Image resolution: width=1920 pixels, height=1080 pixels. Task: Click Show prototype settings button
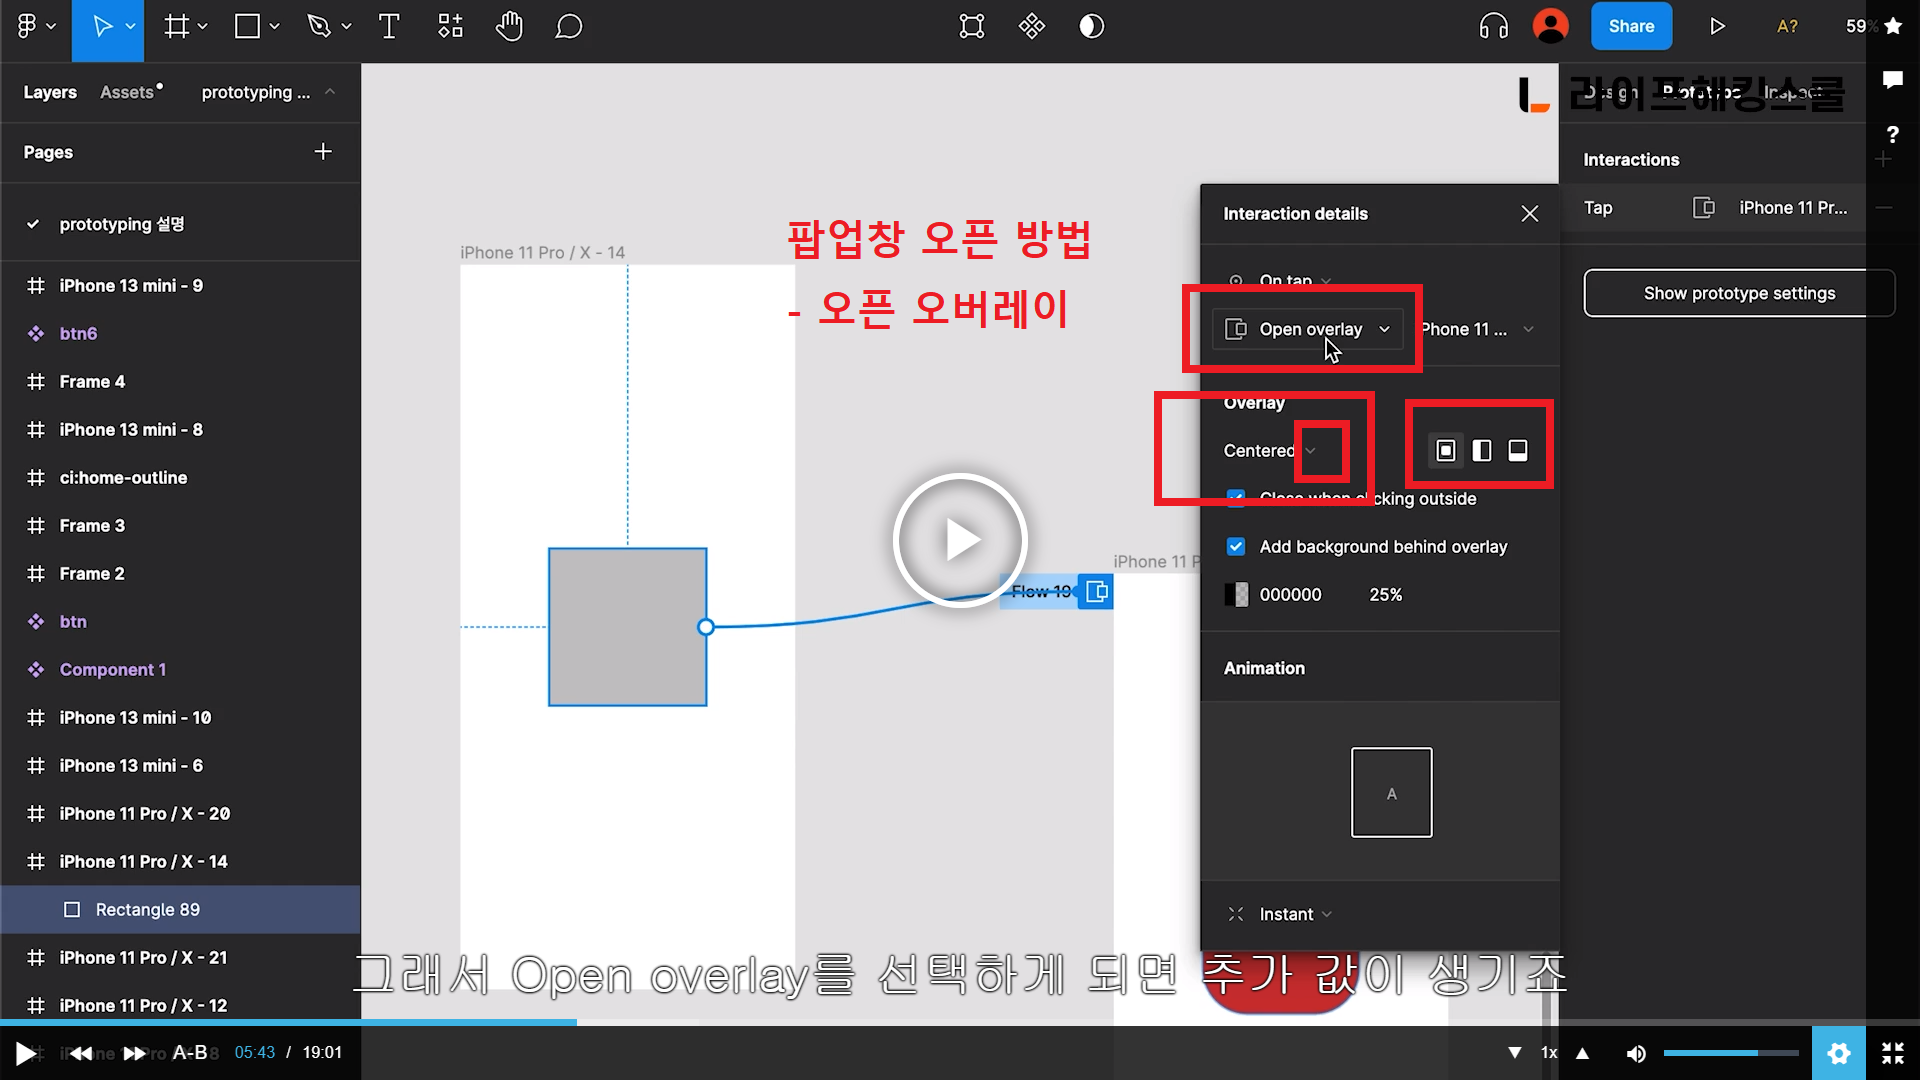pos(1738,293)
